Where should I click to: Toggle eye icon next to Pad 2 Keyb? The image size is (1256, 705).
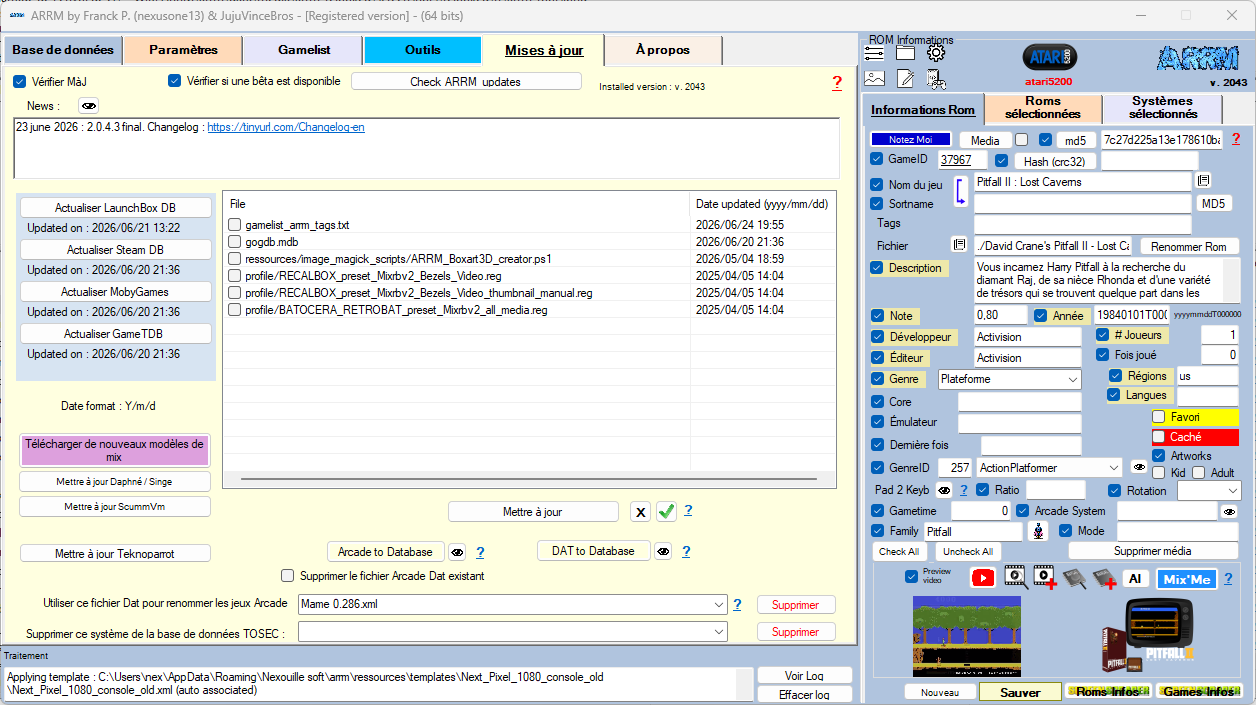click(x=943, y=490)
